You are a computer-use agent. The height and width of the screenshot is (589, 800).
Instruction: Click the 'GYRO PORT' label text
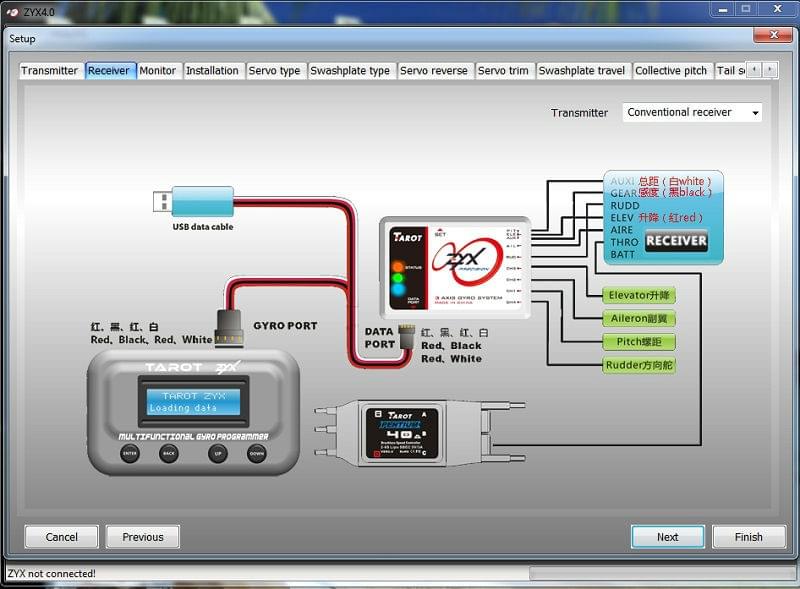click(285, 326)
